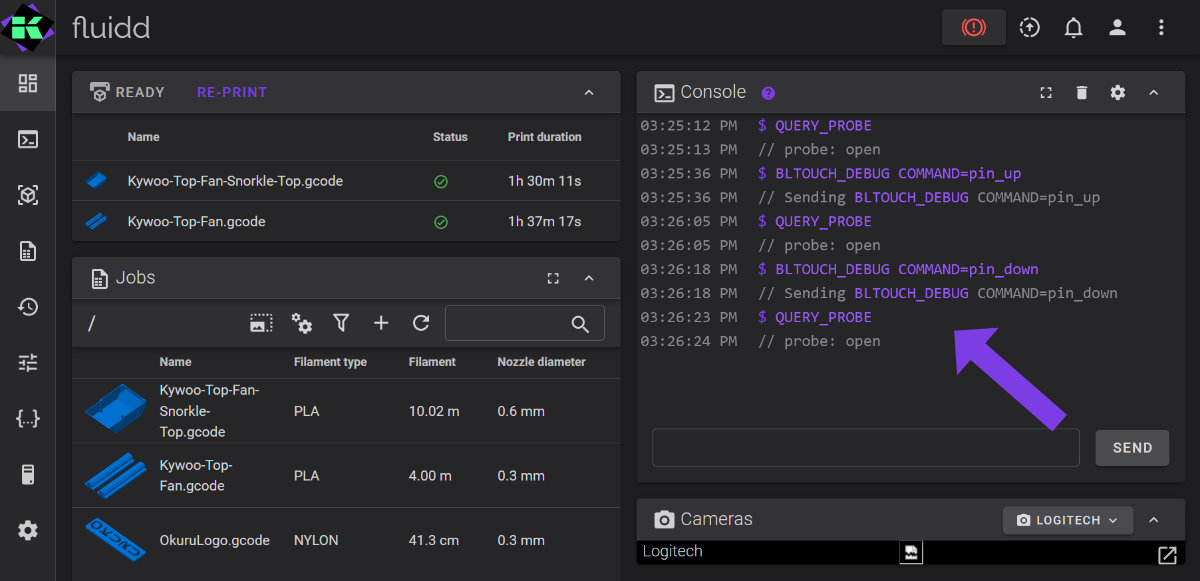Clear the console with trash icon
Screen dimensions: 1200x581
[1081, 92]
